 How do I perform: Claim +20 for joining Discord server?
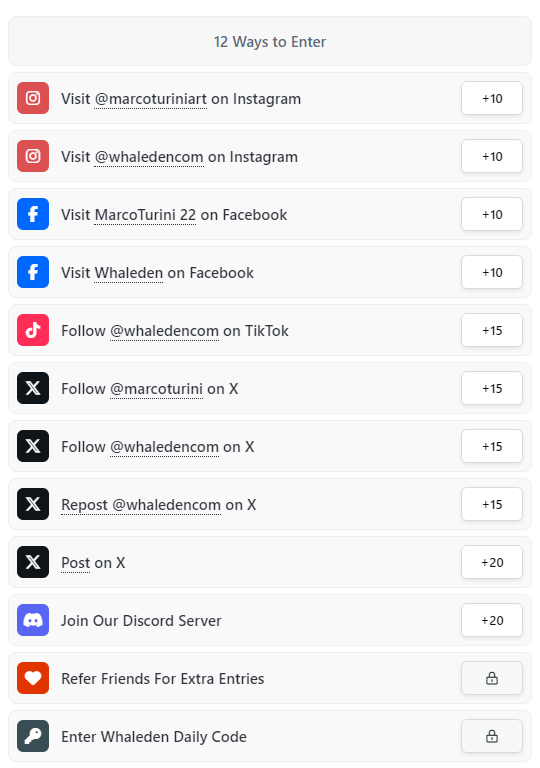tap(491, 620)
